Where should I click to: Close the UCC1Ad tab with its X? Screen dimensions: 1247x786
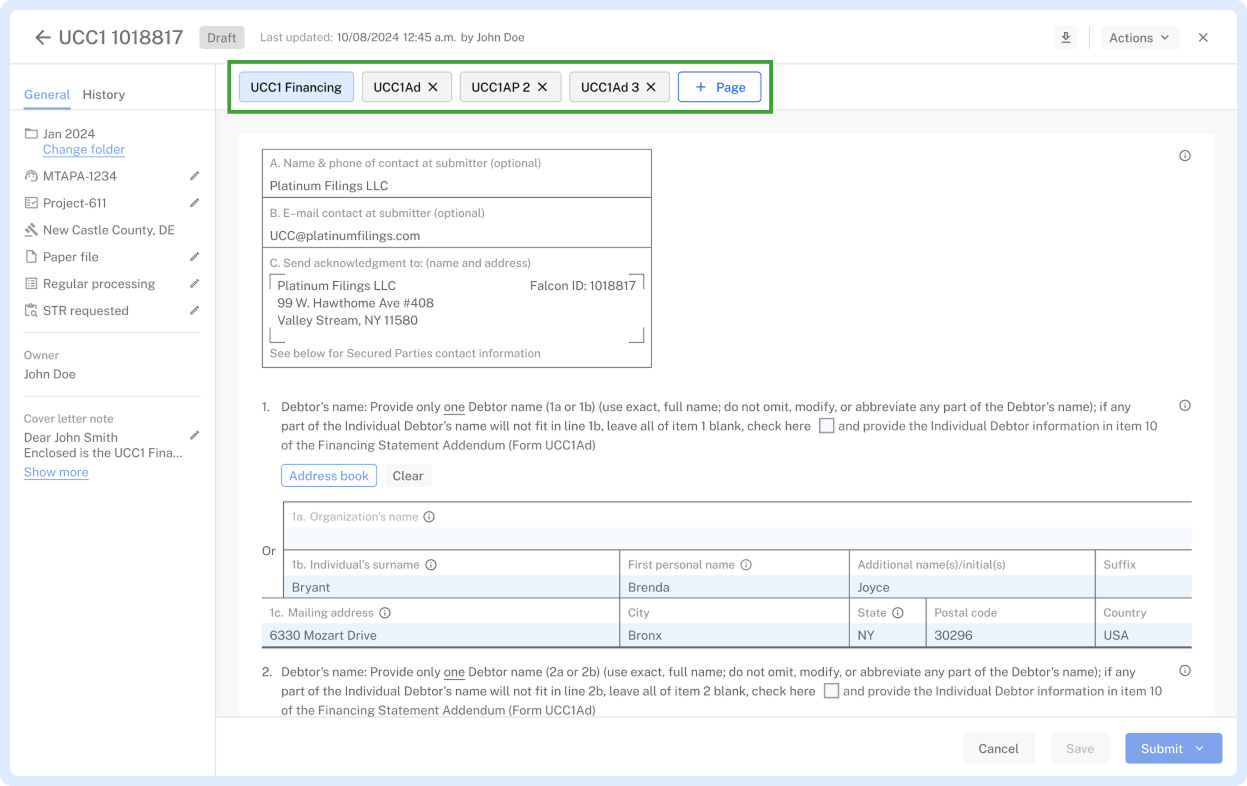(x=433, y=87)
